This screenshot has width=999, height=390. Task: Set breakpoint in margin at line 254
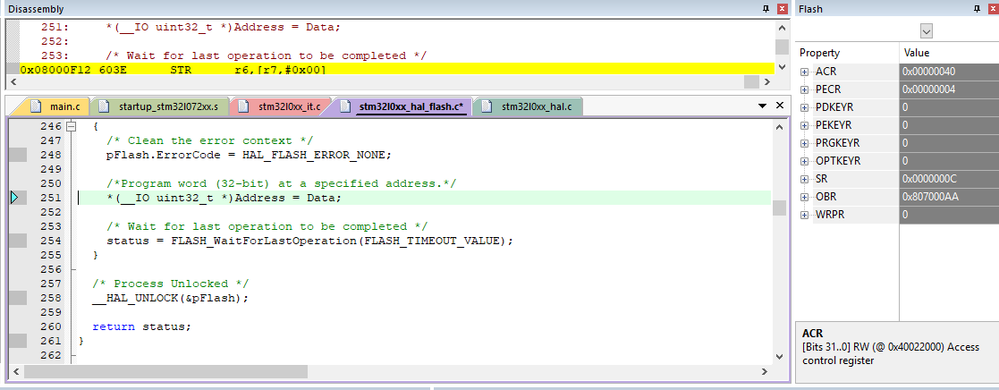(17, 241)
